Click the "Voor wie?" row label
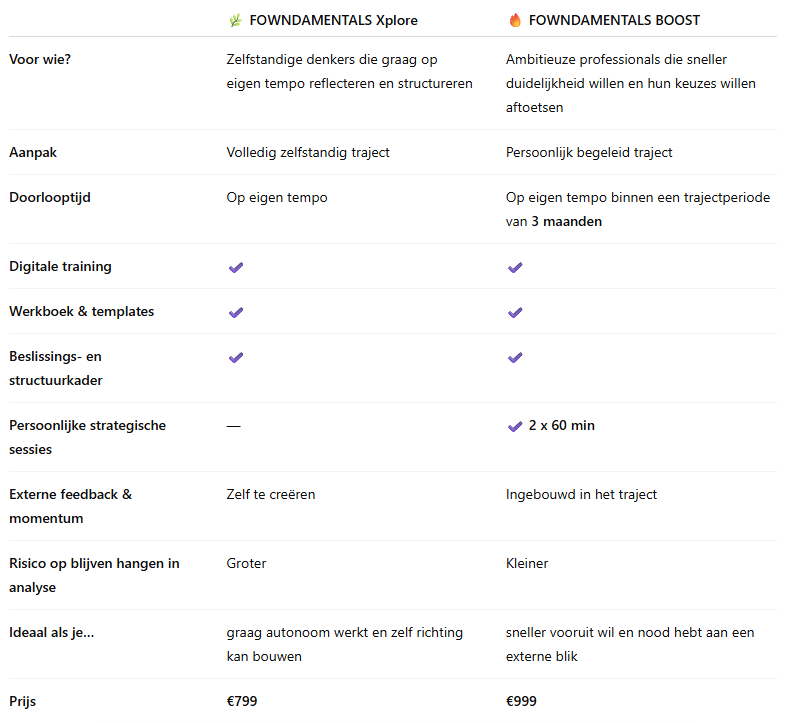This screenshot has width=798, height=723. (x=40, y=59)
